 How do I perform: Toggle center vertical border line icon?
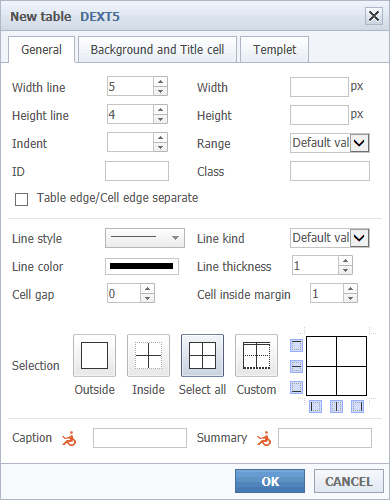coord(336,406)
